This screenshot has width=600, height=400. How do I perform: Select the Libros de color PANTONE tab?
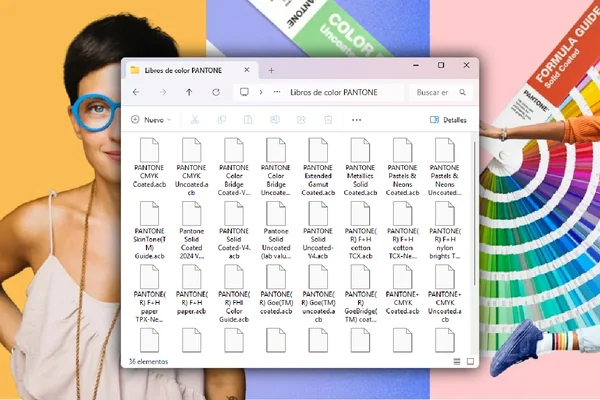coord(190,70)
